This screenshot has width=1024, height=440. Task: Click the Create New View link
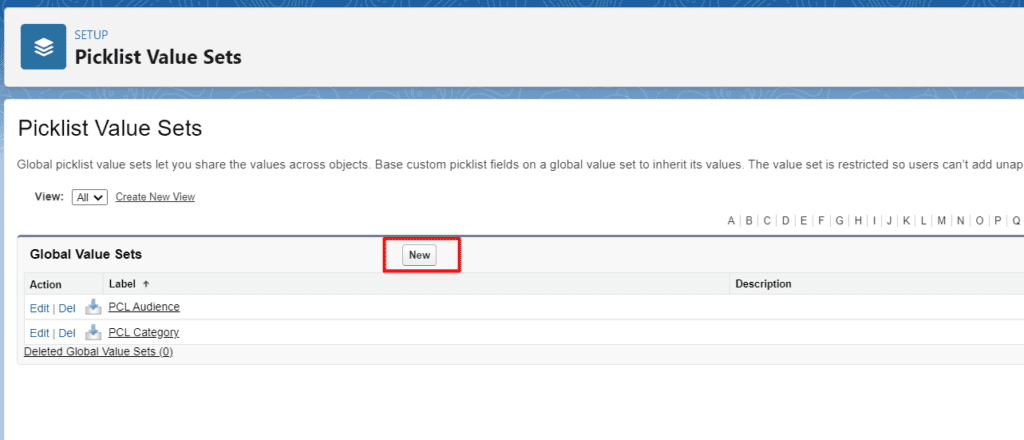(x=155, y=197)
